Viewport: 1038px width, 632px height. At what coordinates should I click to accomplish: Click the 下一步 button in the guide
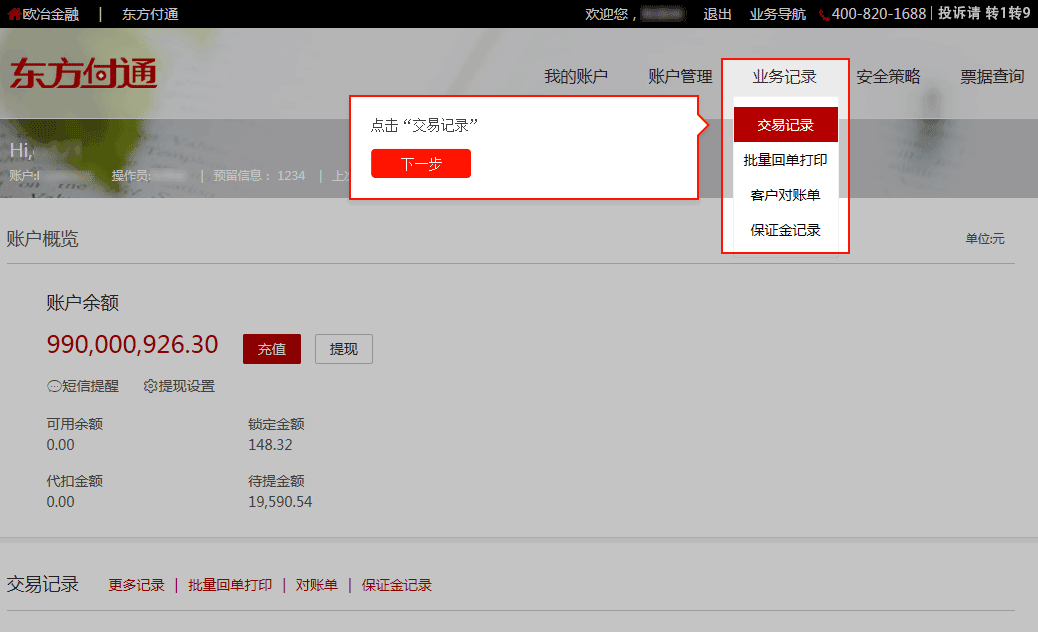(x=421, y=163)
